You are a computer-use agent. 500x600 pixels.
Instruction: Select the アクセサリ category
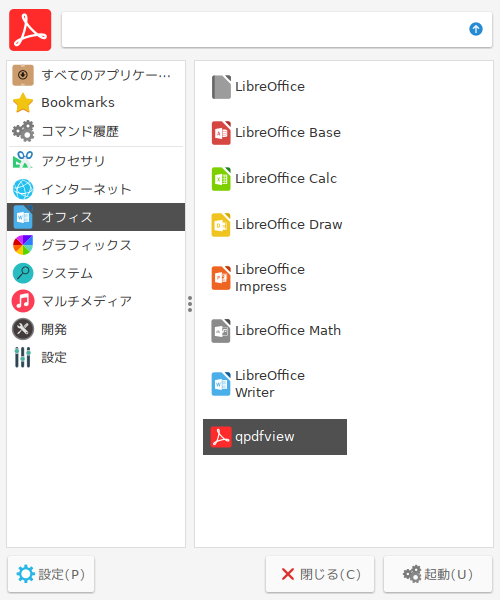(x=96, y=161)
